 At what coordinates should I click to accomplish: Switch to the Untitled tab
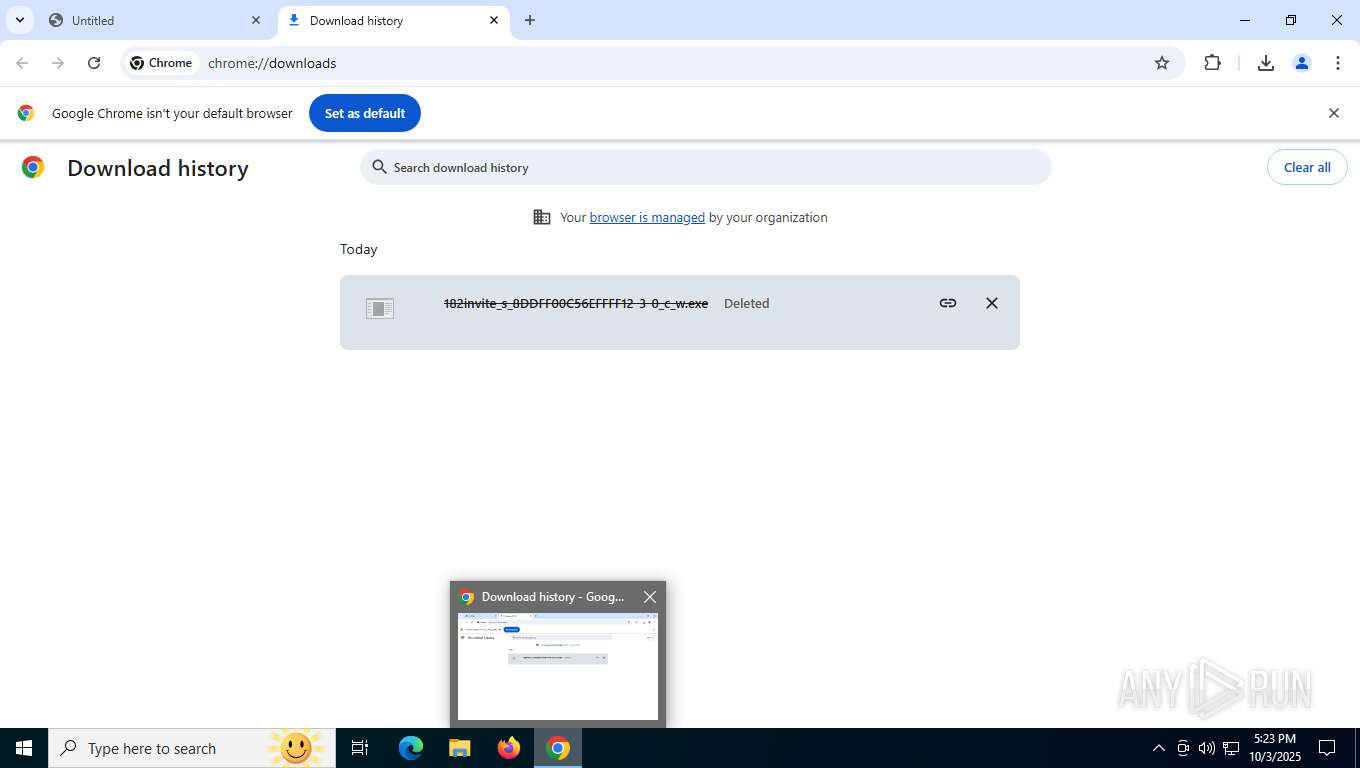(155, 20)
